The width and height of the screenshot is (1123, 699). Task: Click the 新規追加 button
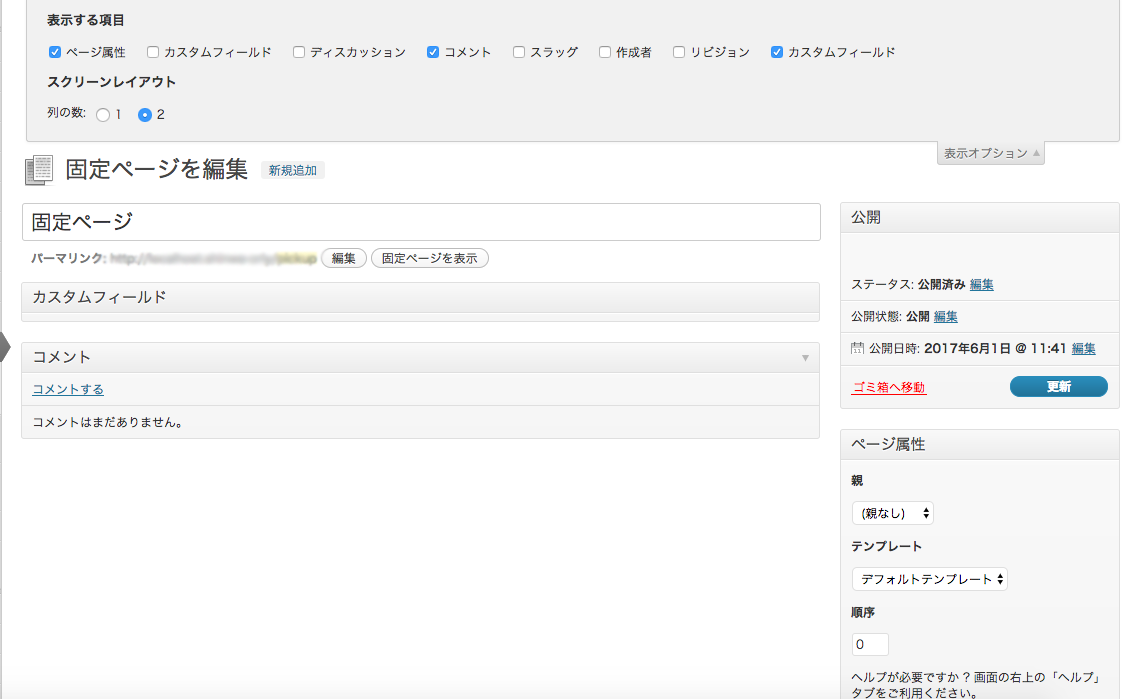292,171
